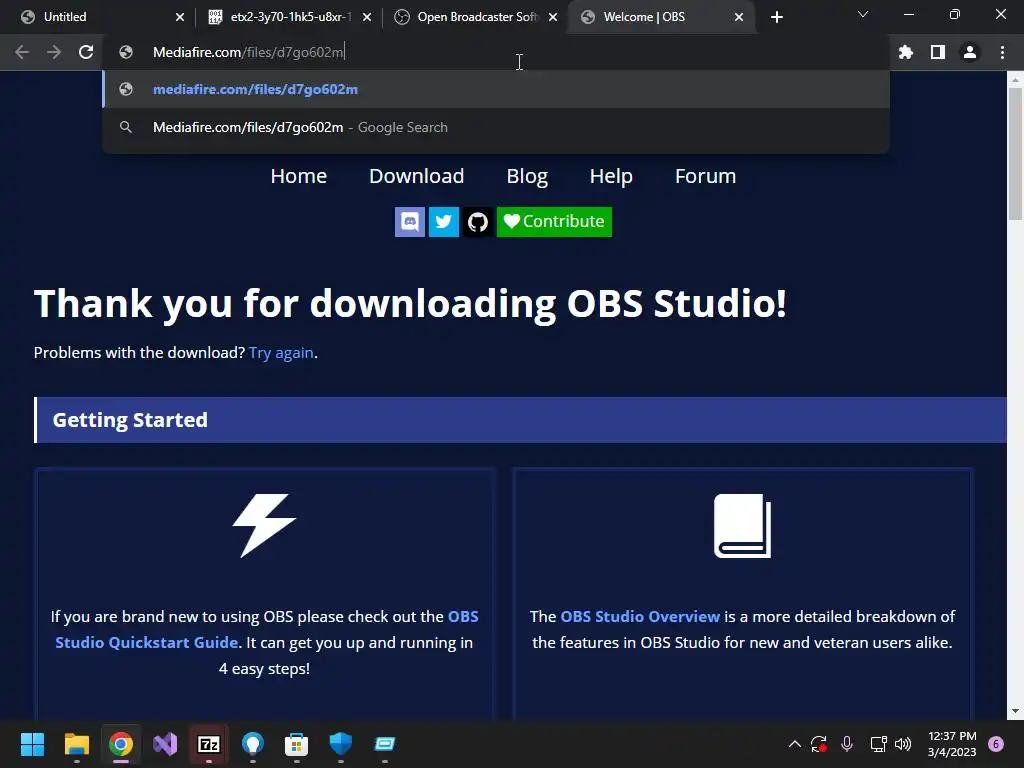Viewport: 1024px width, 768px height.
Task: Open the lightbulb Tips app on taskbar
Action: [253, 744]
